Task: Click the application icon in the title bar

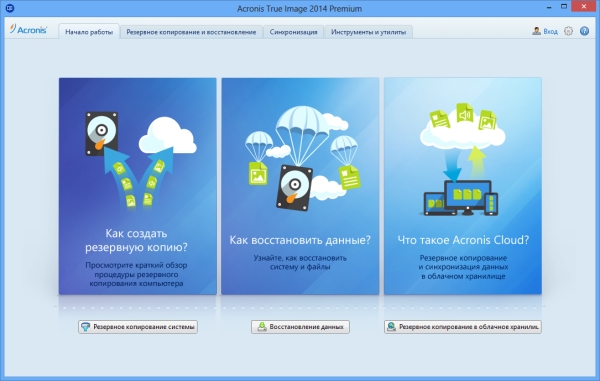Action: pos(10,8)
